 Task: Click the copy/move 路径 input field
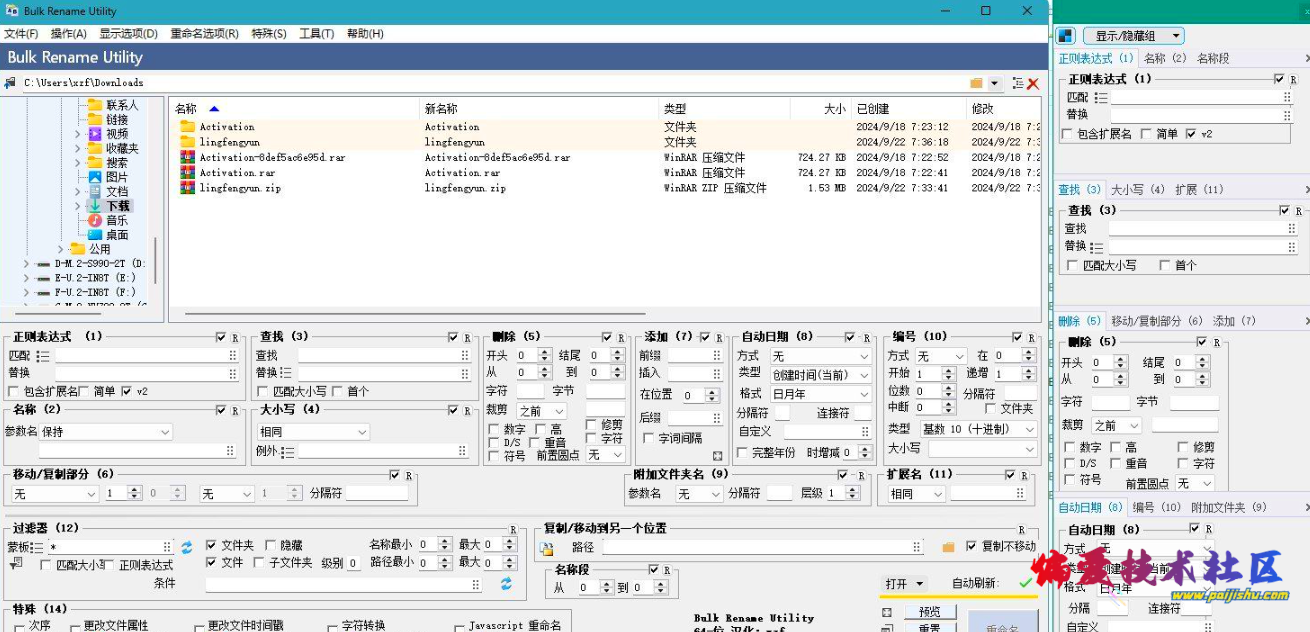[762, 547]
